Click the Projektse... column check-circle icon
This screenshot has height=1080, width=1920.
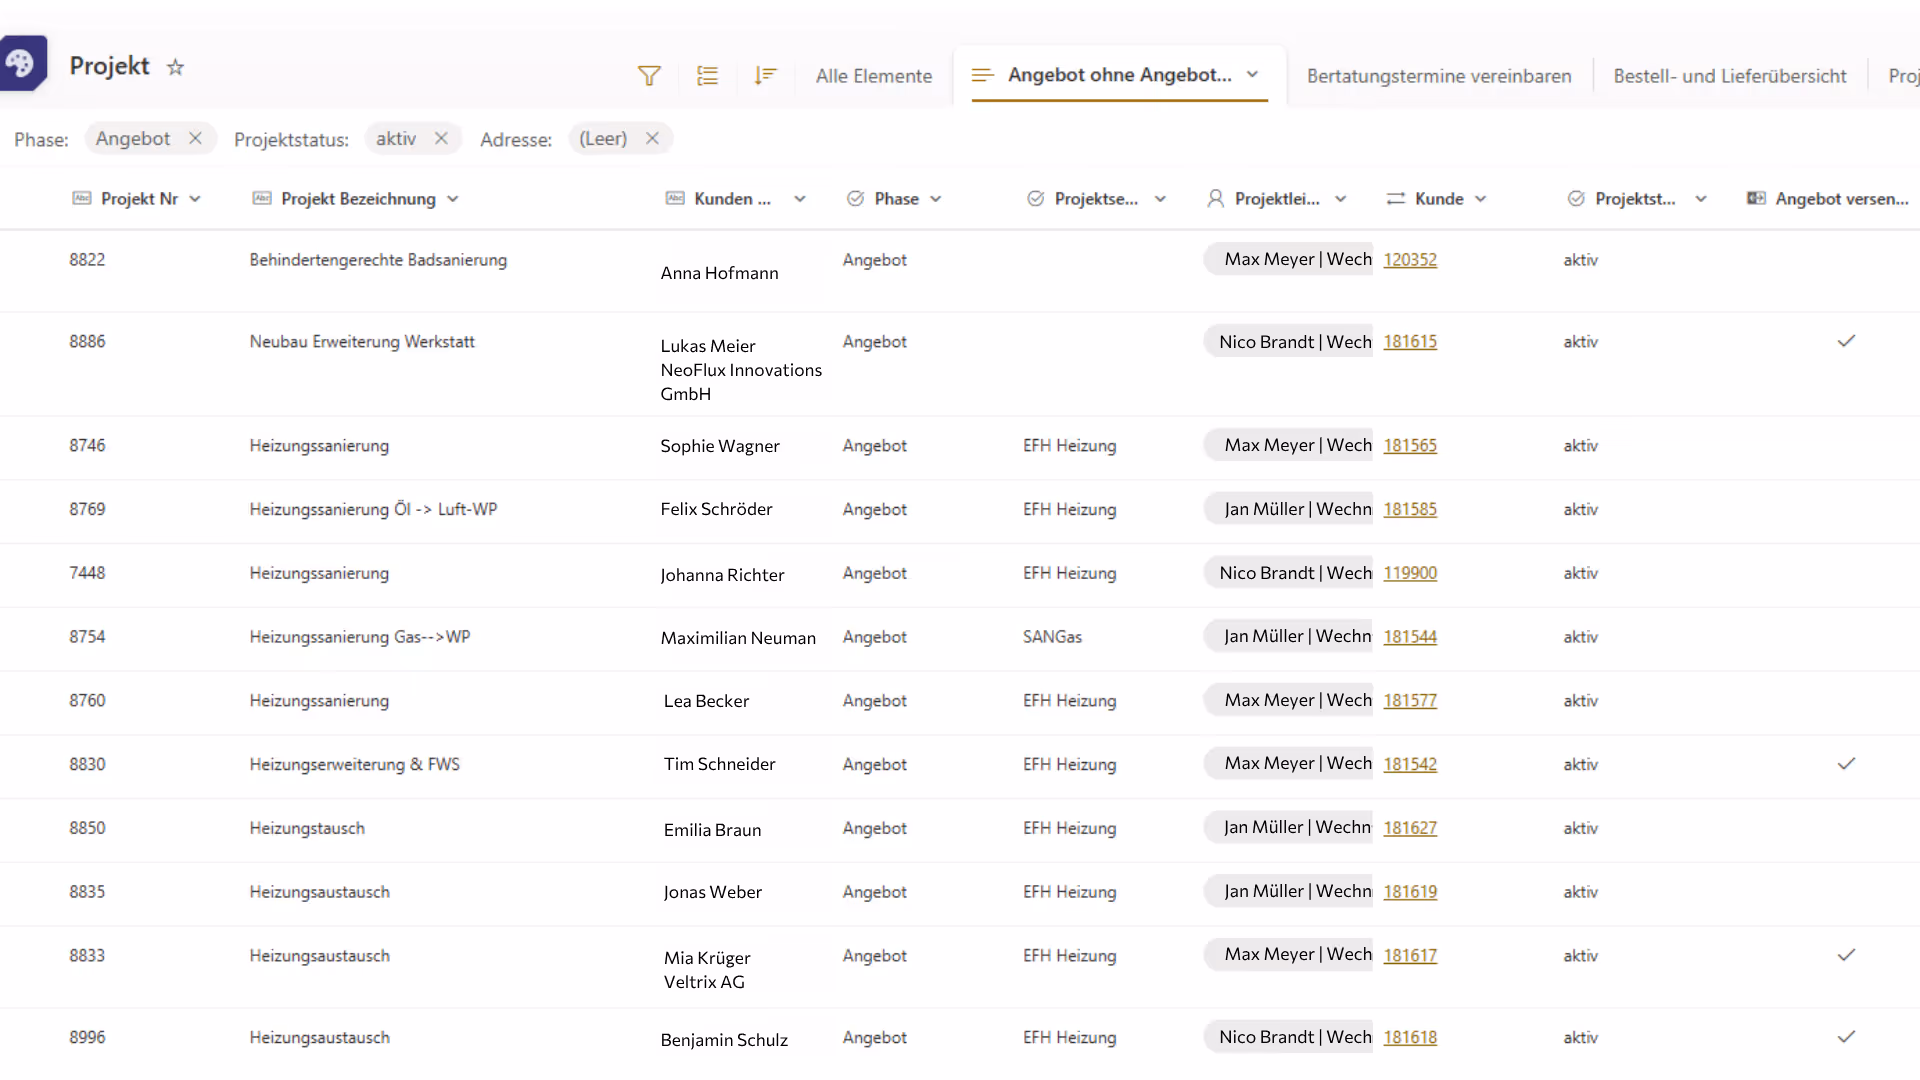[x=1036, y=199]
